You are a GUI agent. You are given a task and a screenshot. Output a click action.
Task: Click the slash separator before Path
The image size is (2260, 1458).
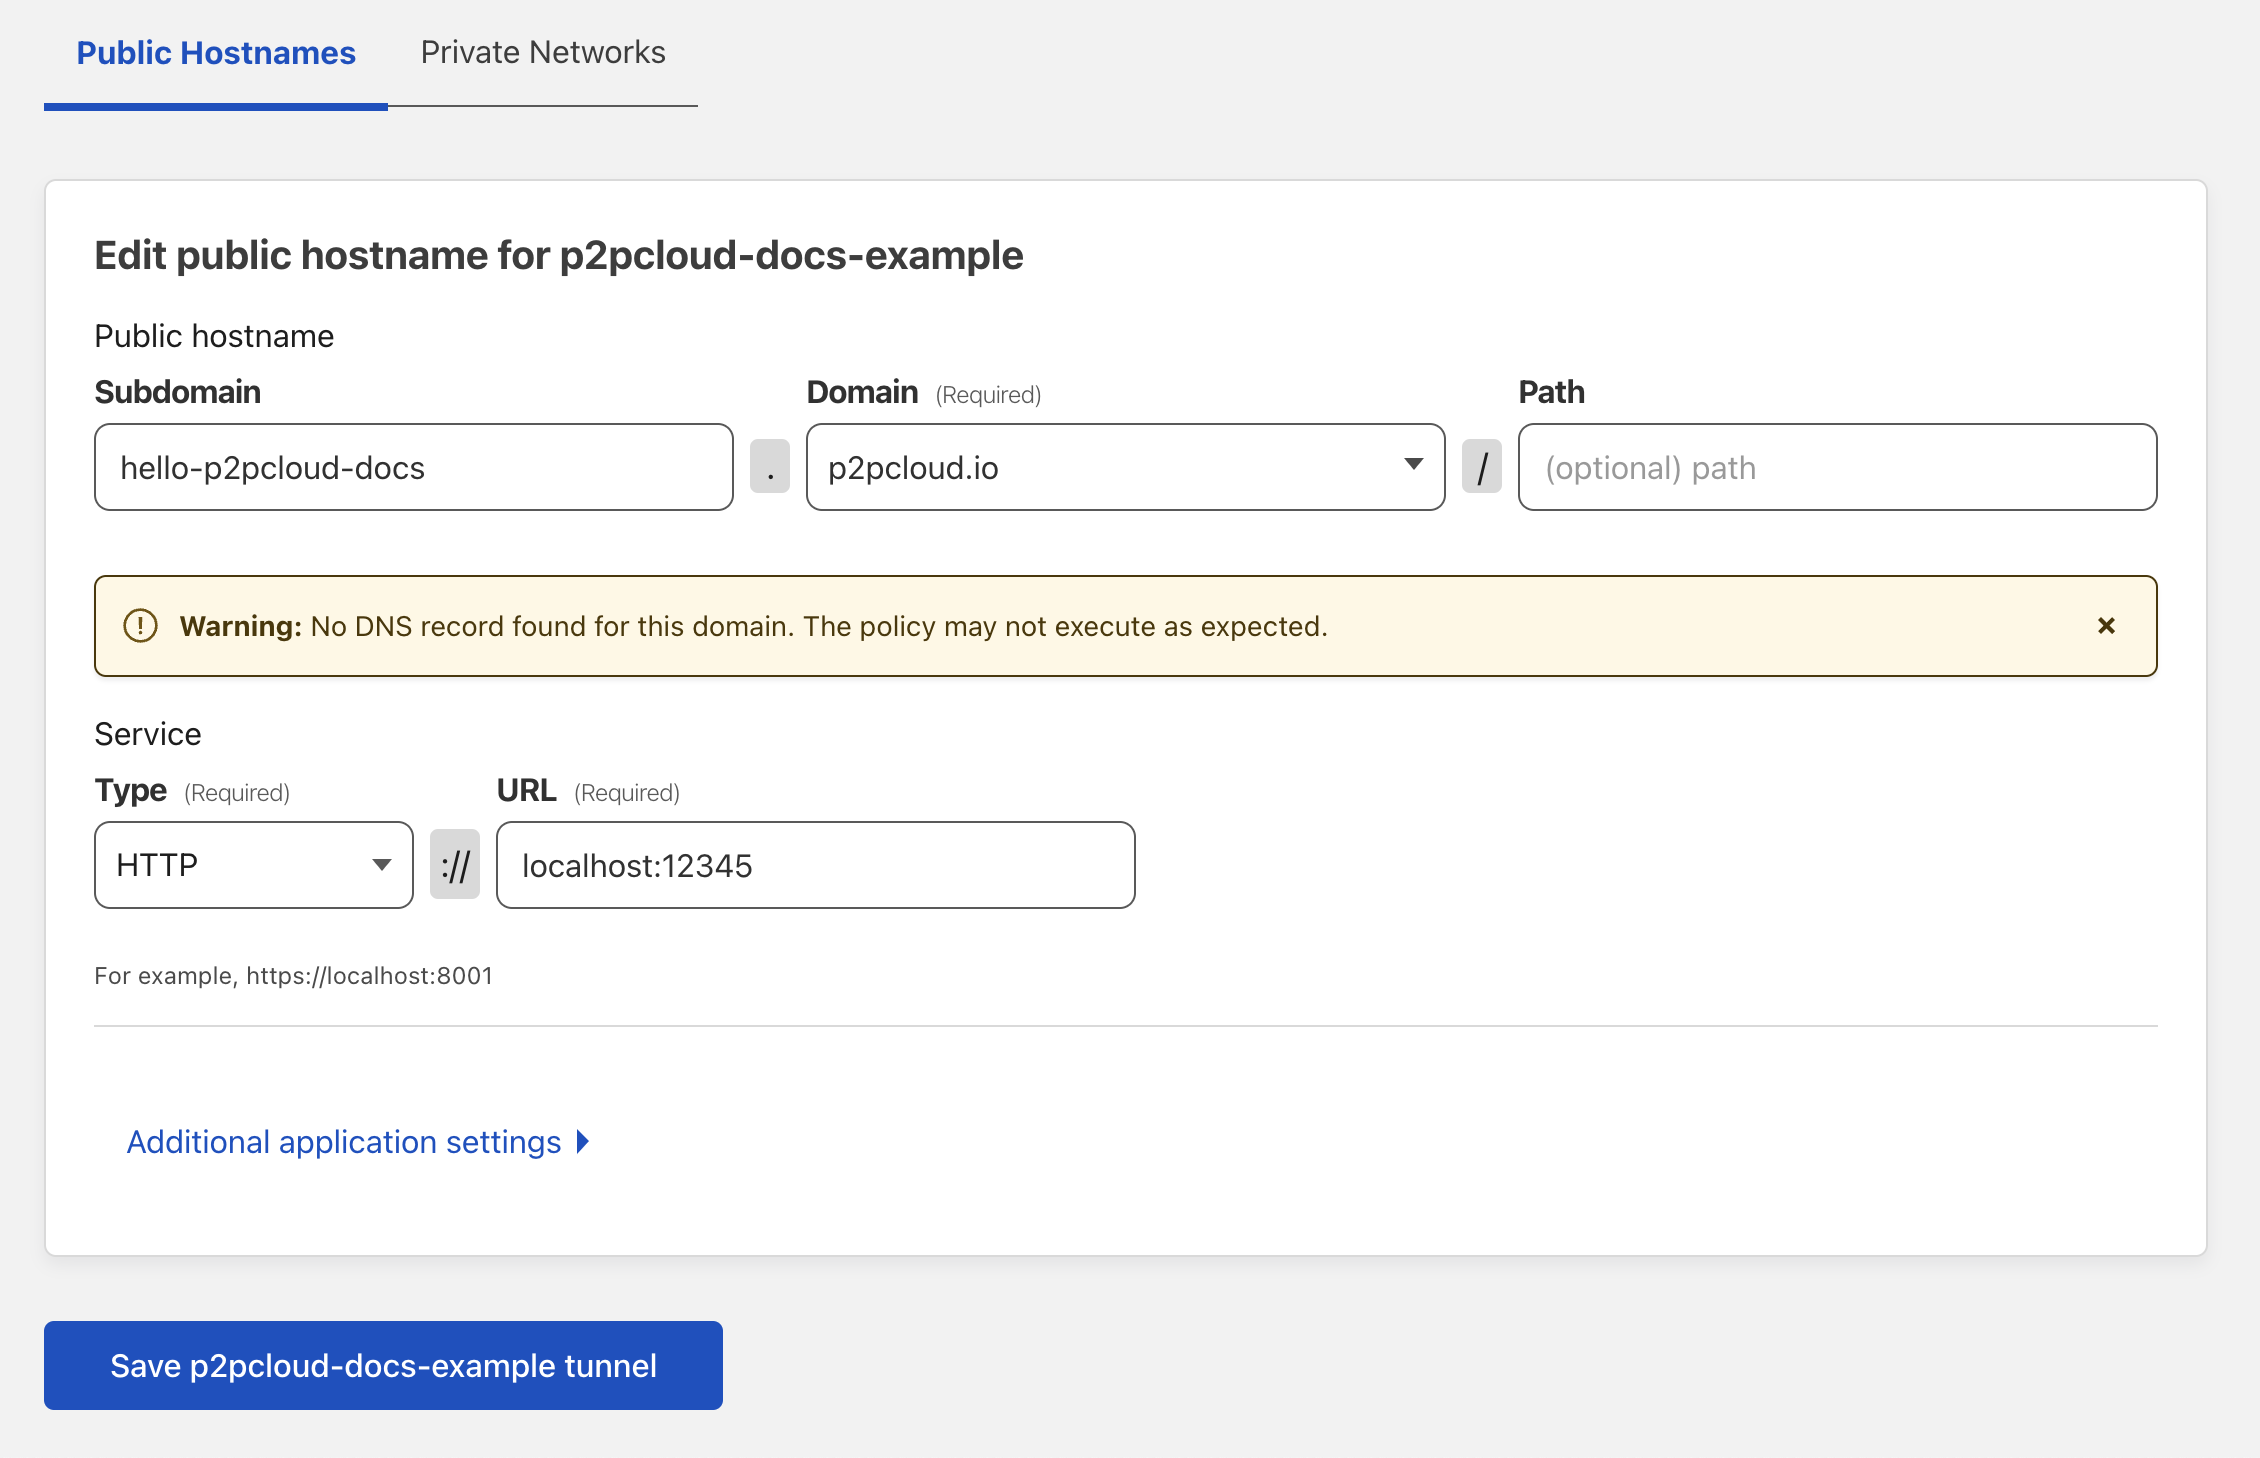tap(1482, 465)
